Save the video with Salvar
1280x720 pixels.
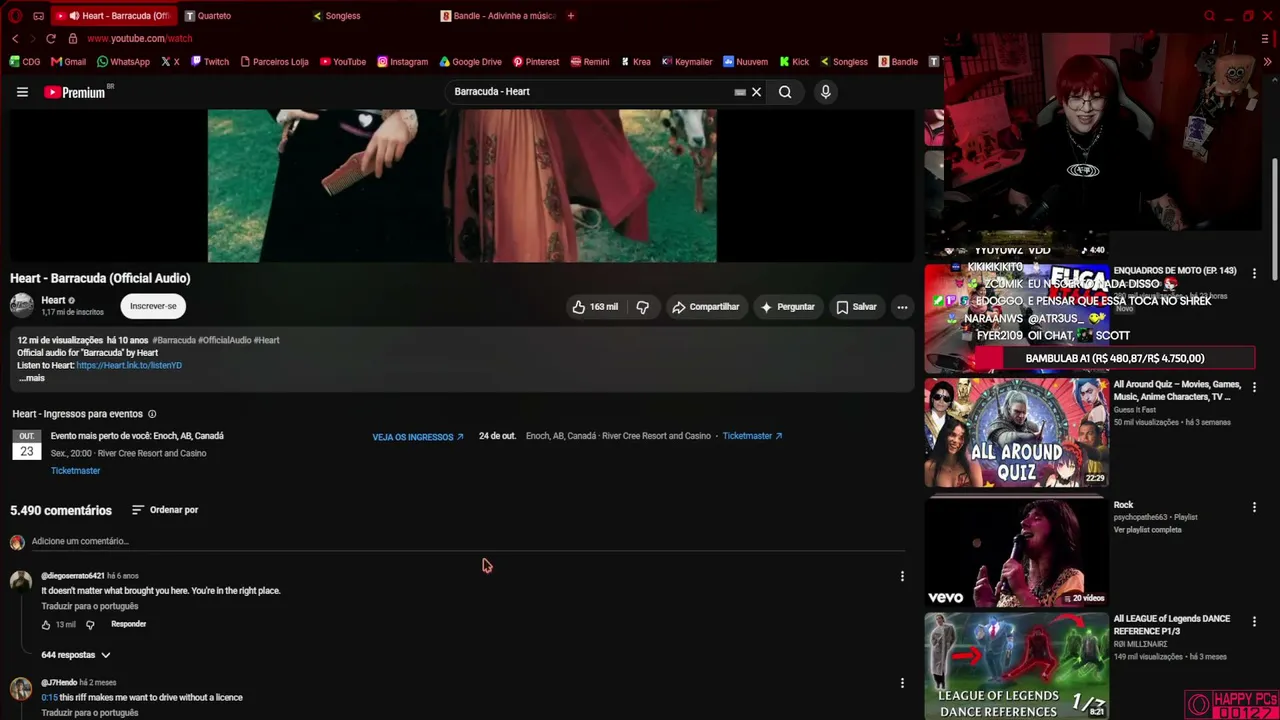(x=856, y=307)
